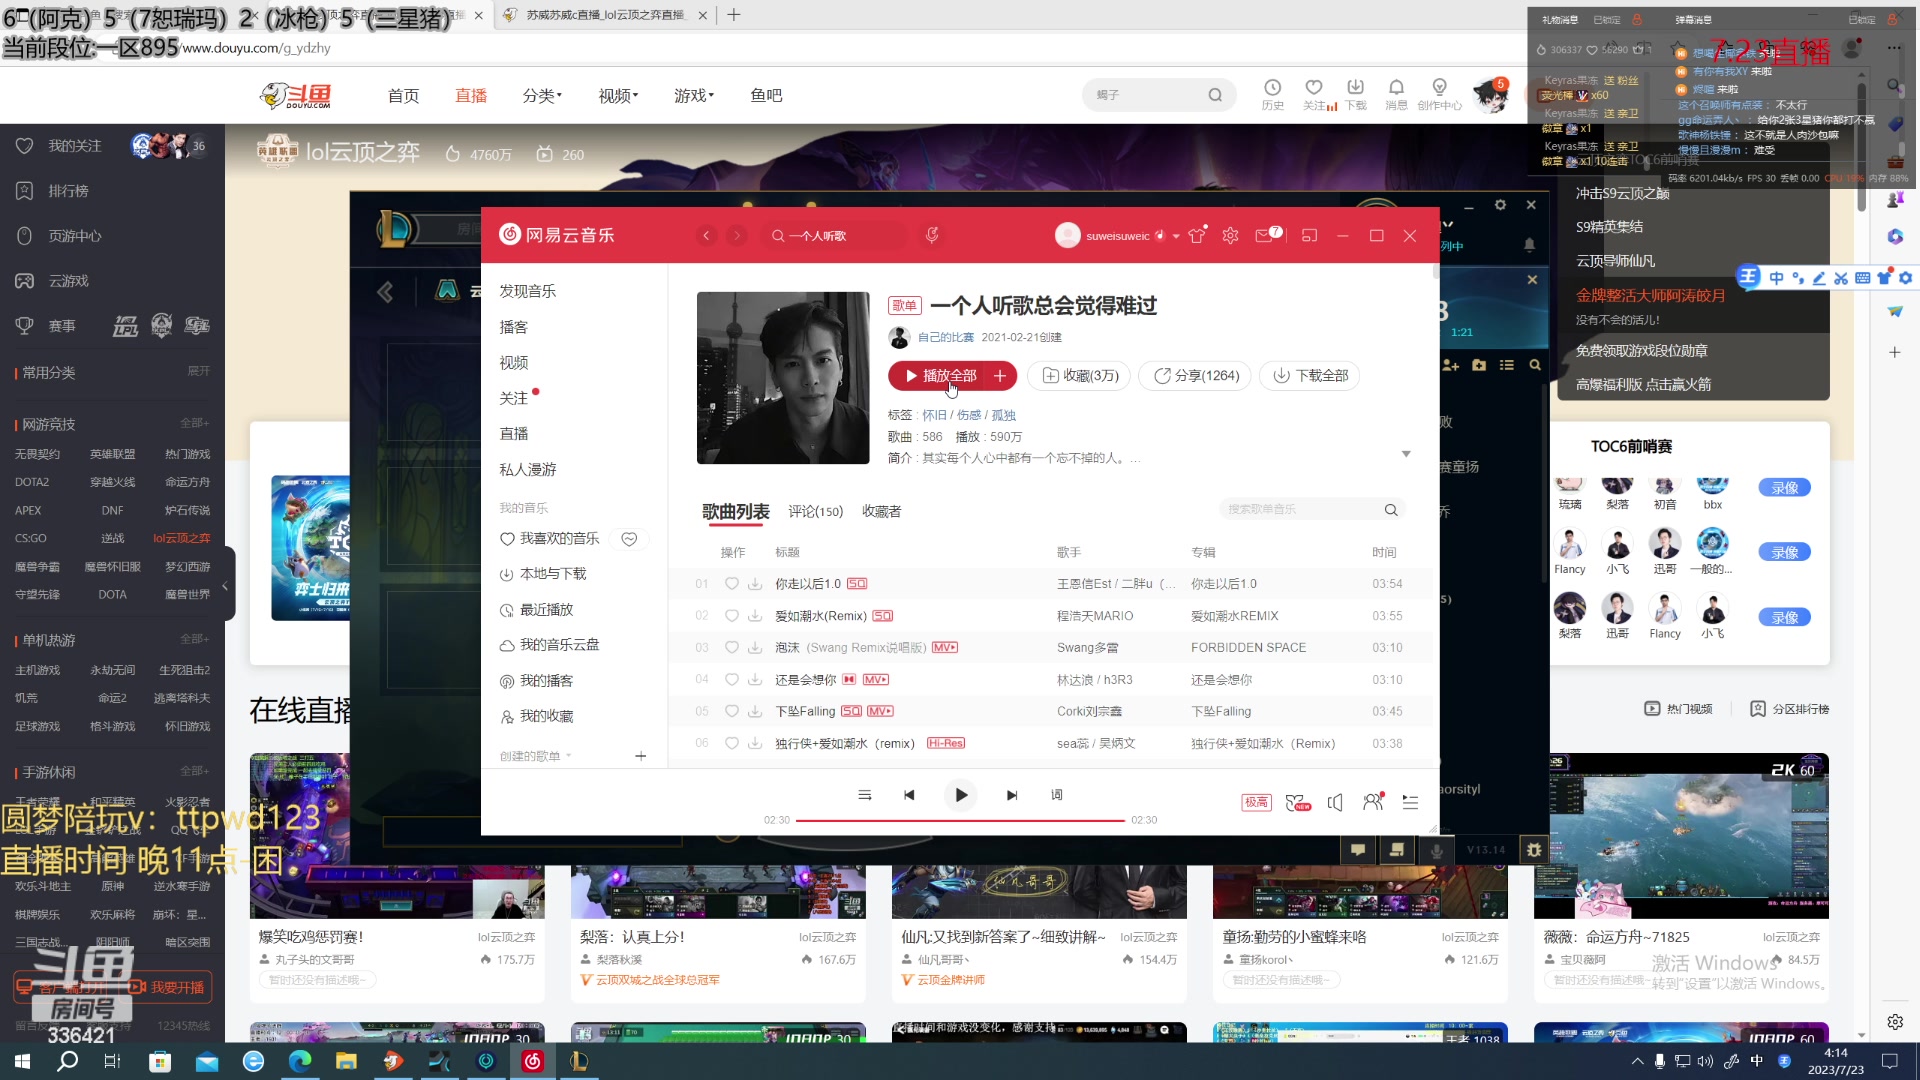Change the 极高 audio quality setting
Viewport: 1920px width, 1080px height.
tap(1256, 802)
